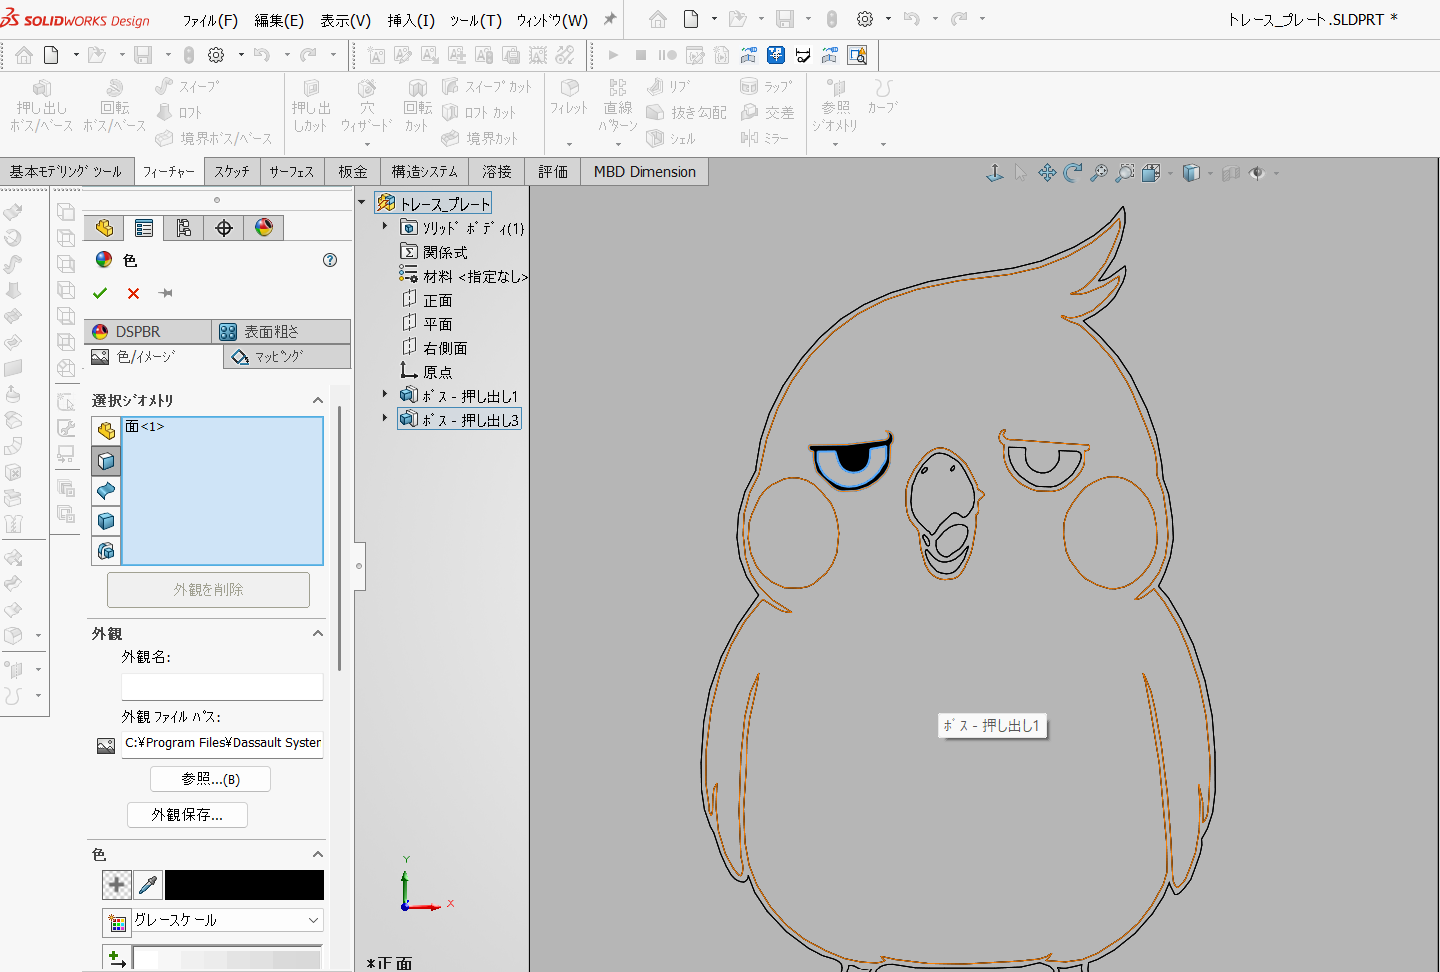The height and width of the screenshot is (972, 1440).
Task: Expand the ボス-押し出し3 feature node
Action: (x=385, y=419)
